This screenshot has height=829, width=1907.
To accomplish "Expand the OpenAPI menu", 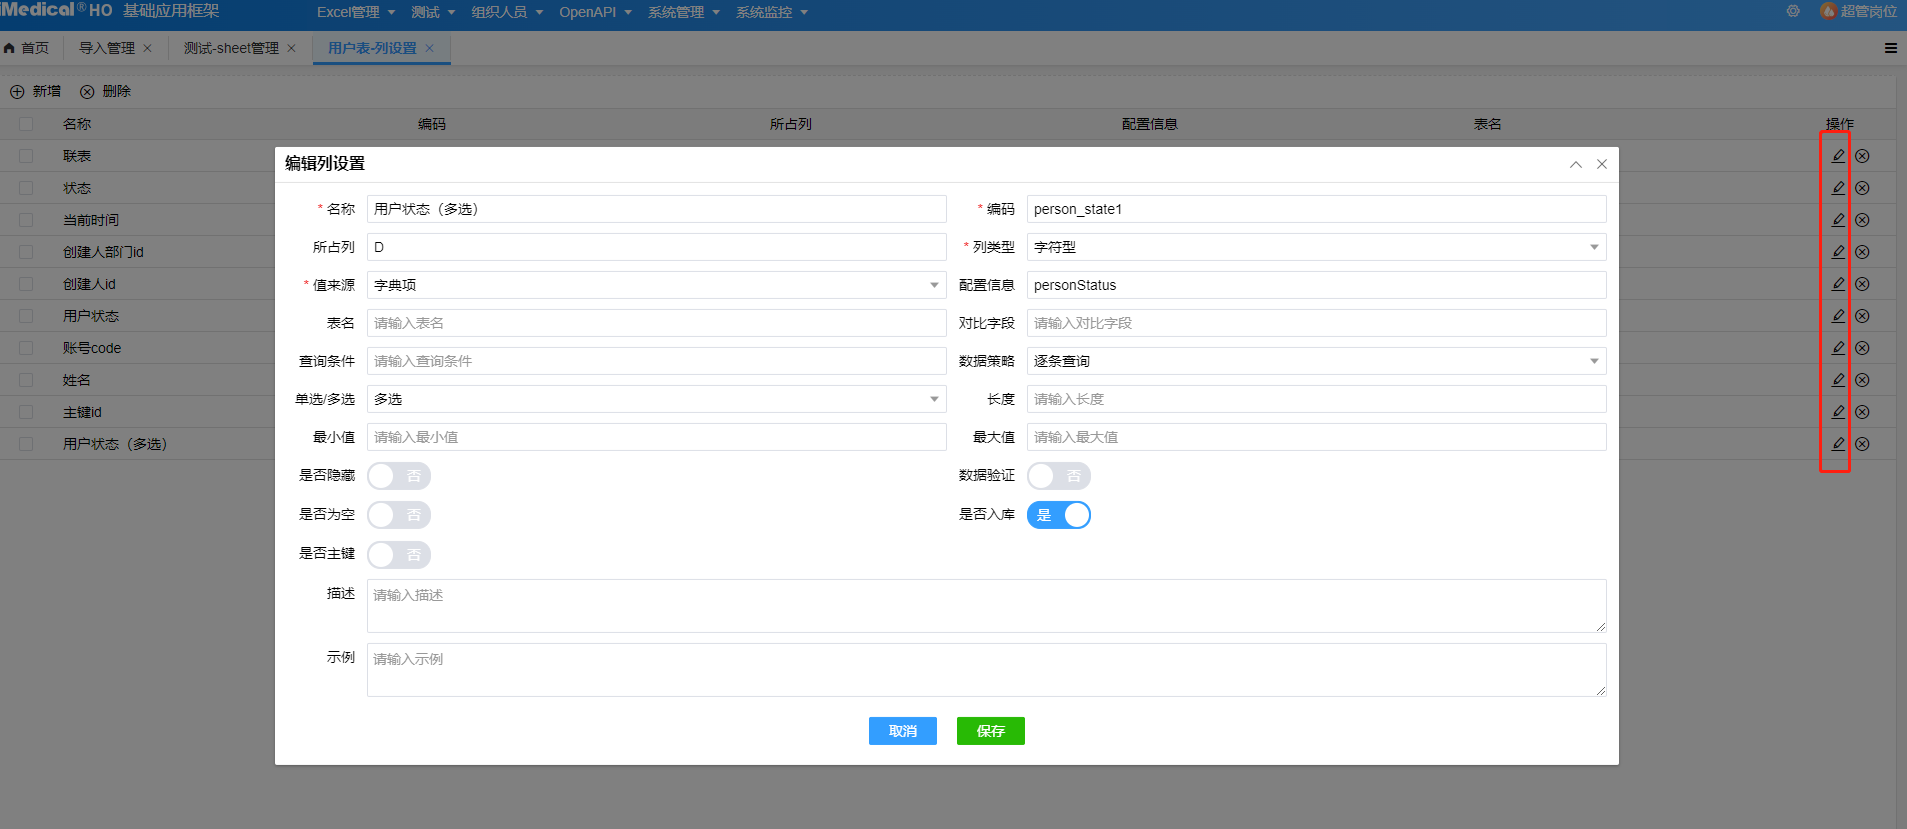I will [x=595, y=12].
